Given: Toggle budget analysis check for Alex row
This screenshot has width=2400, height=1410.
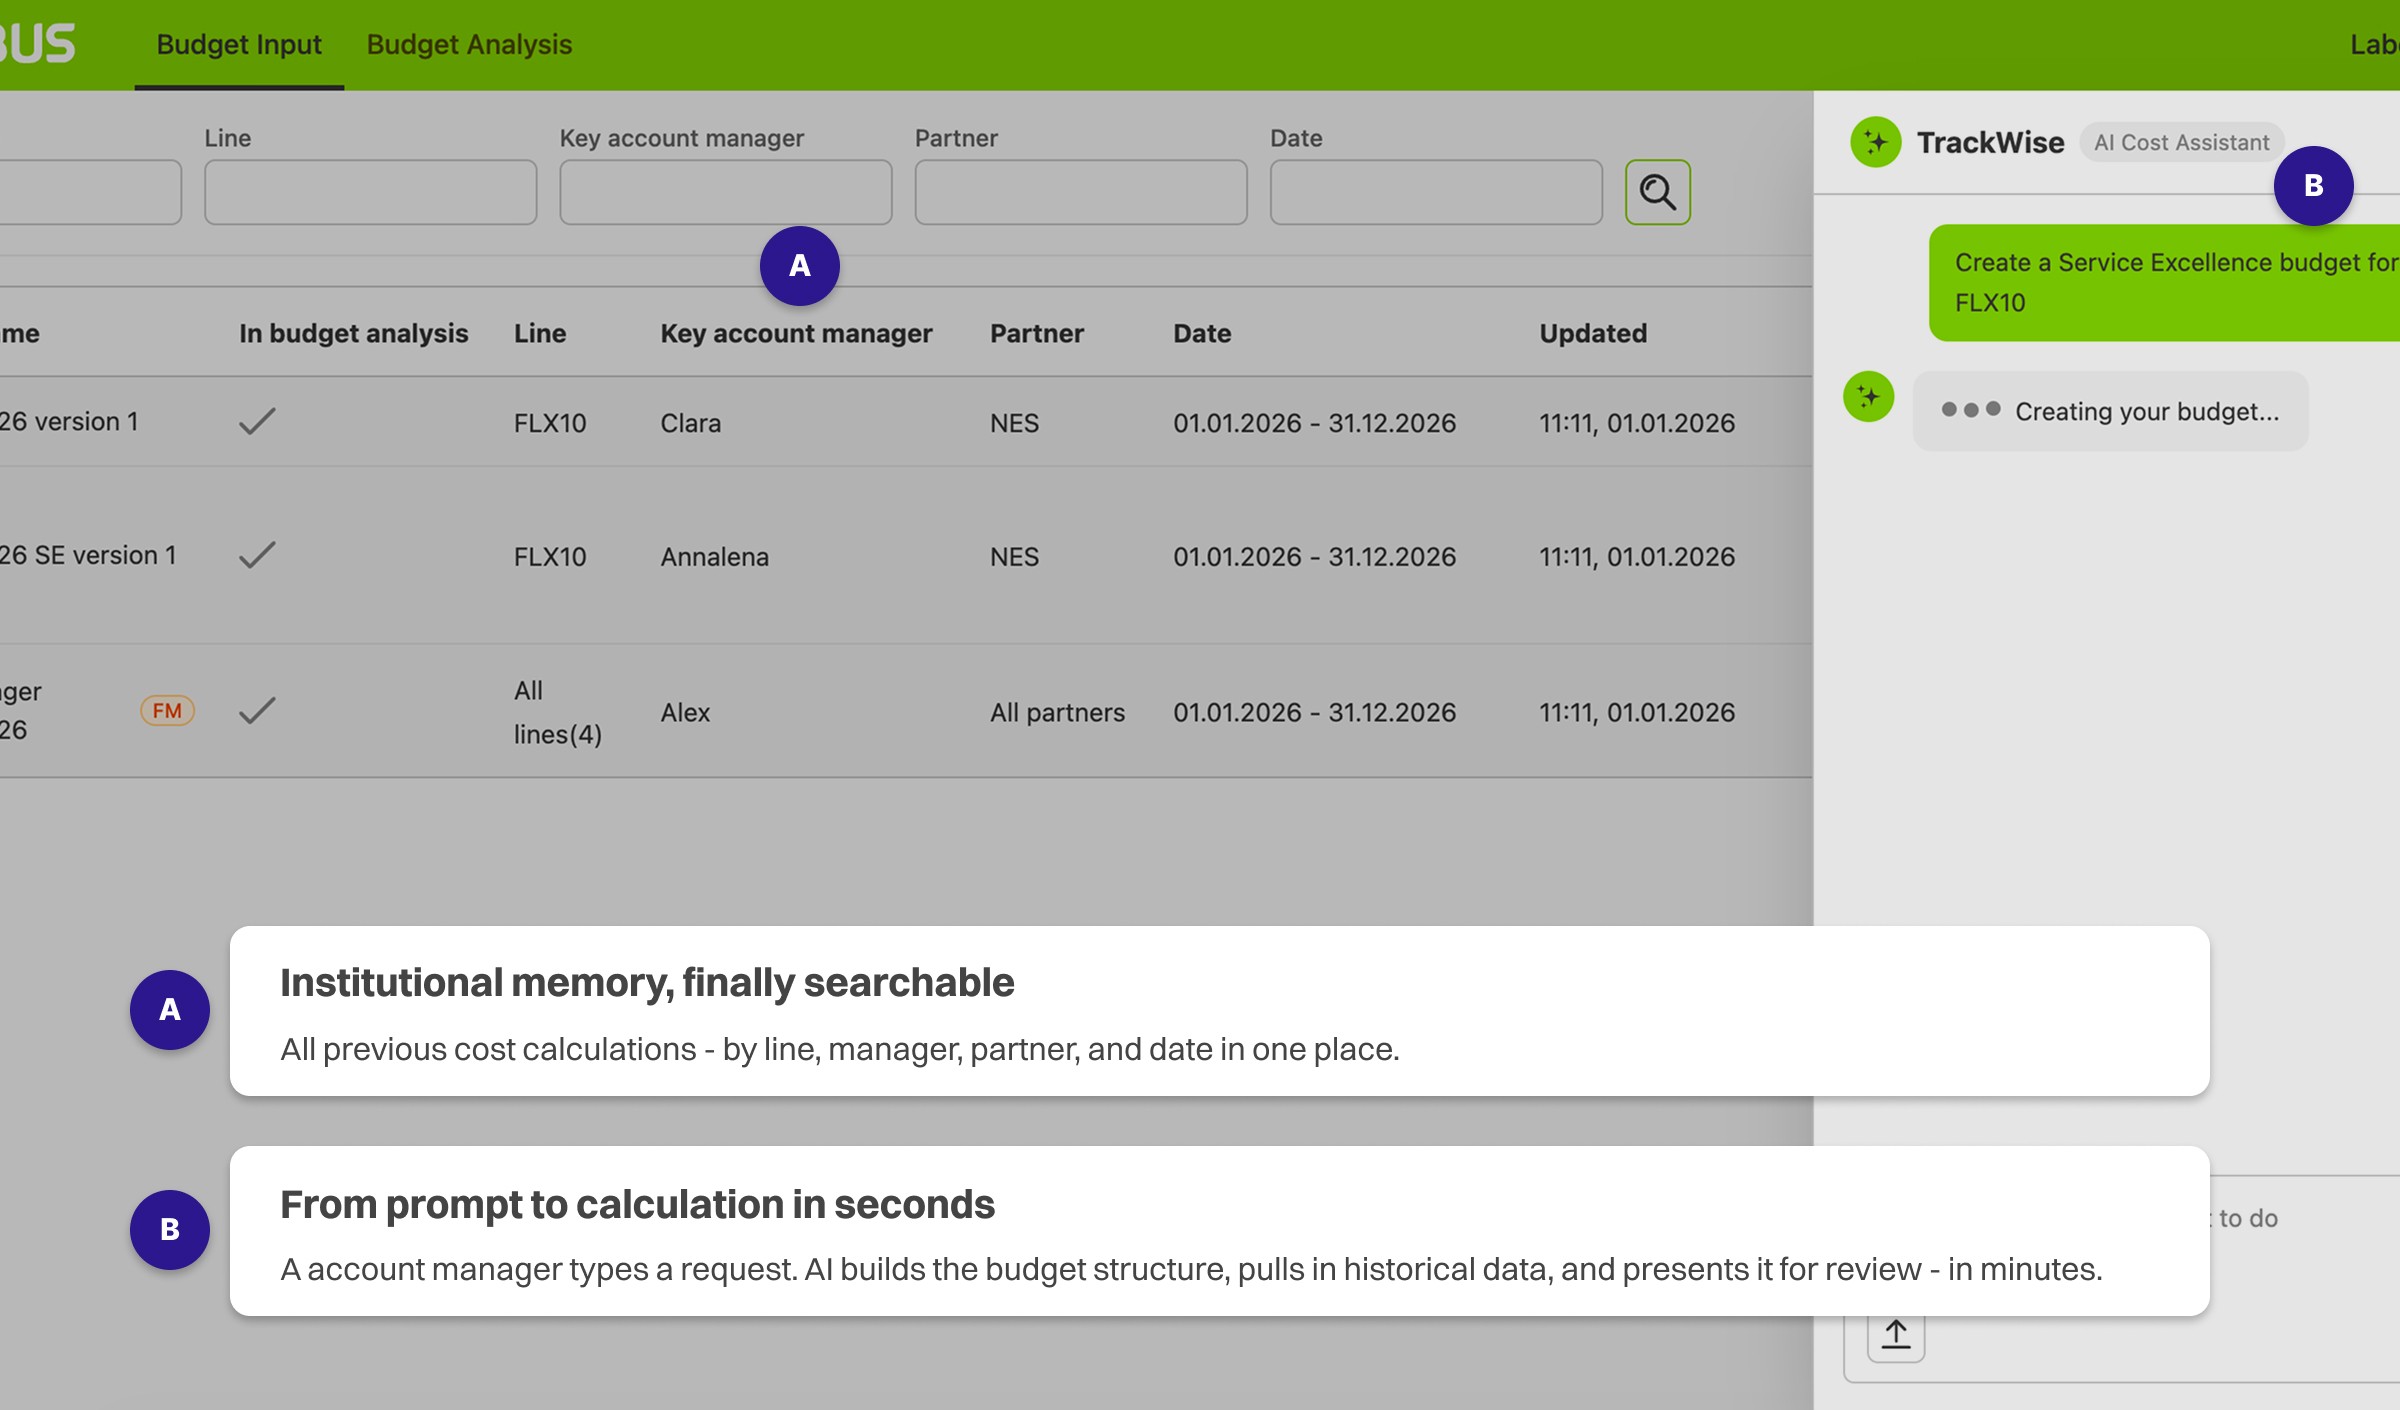Looking at the screenshot, I should point(257,711).
